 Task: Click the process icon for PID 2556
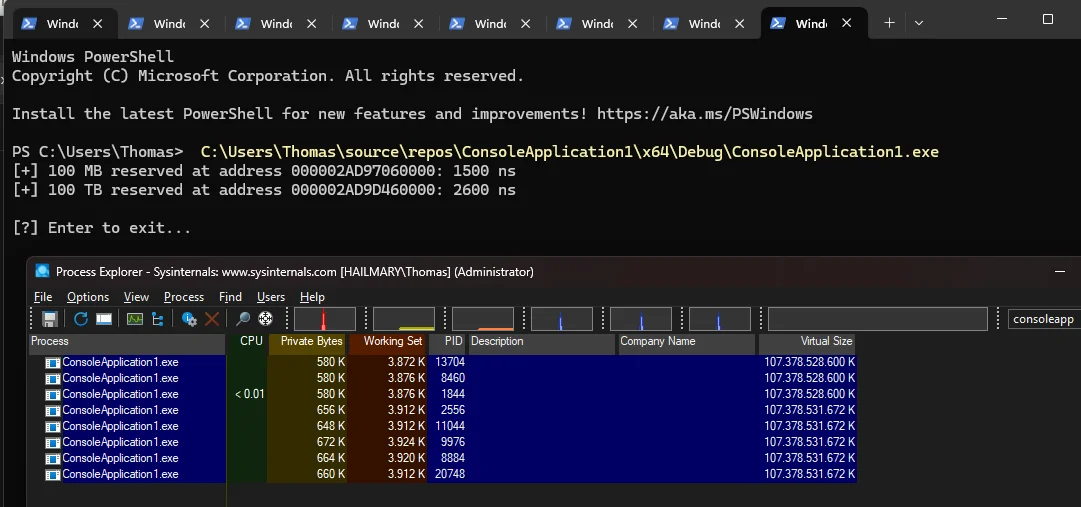(52, 410)
